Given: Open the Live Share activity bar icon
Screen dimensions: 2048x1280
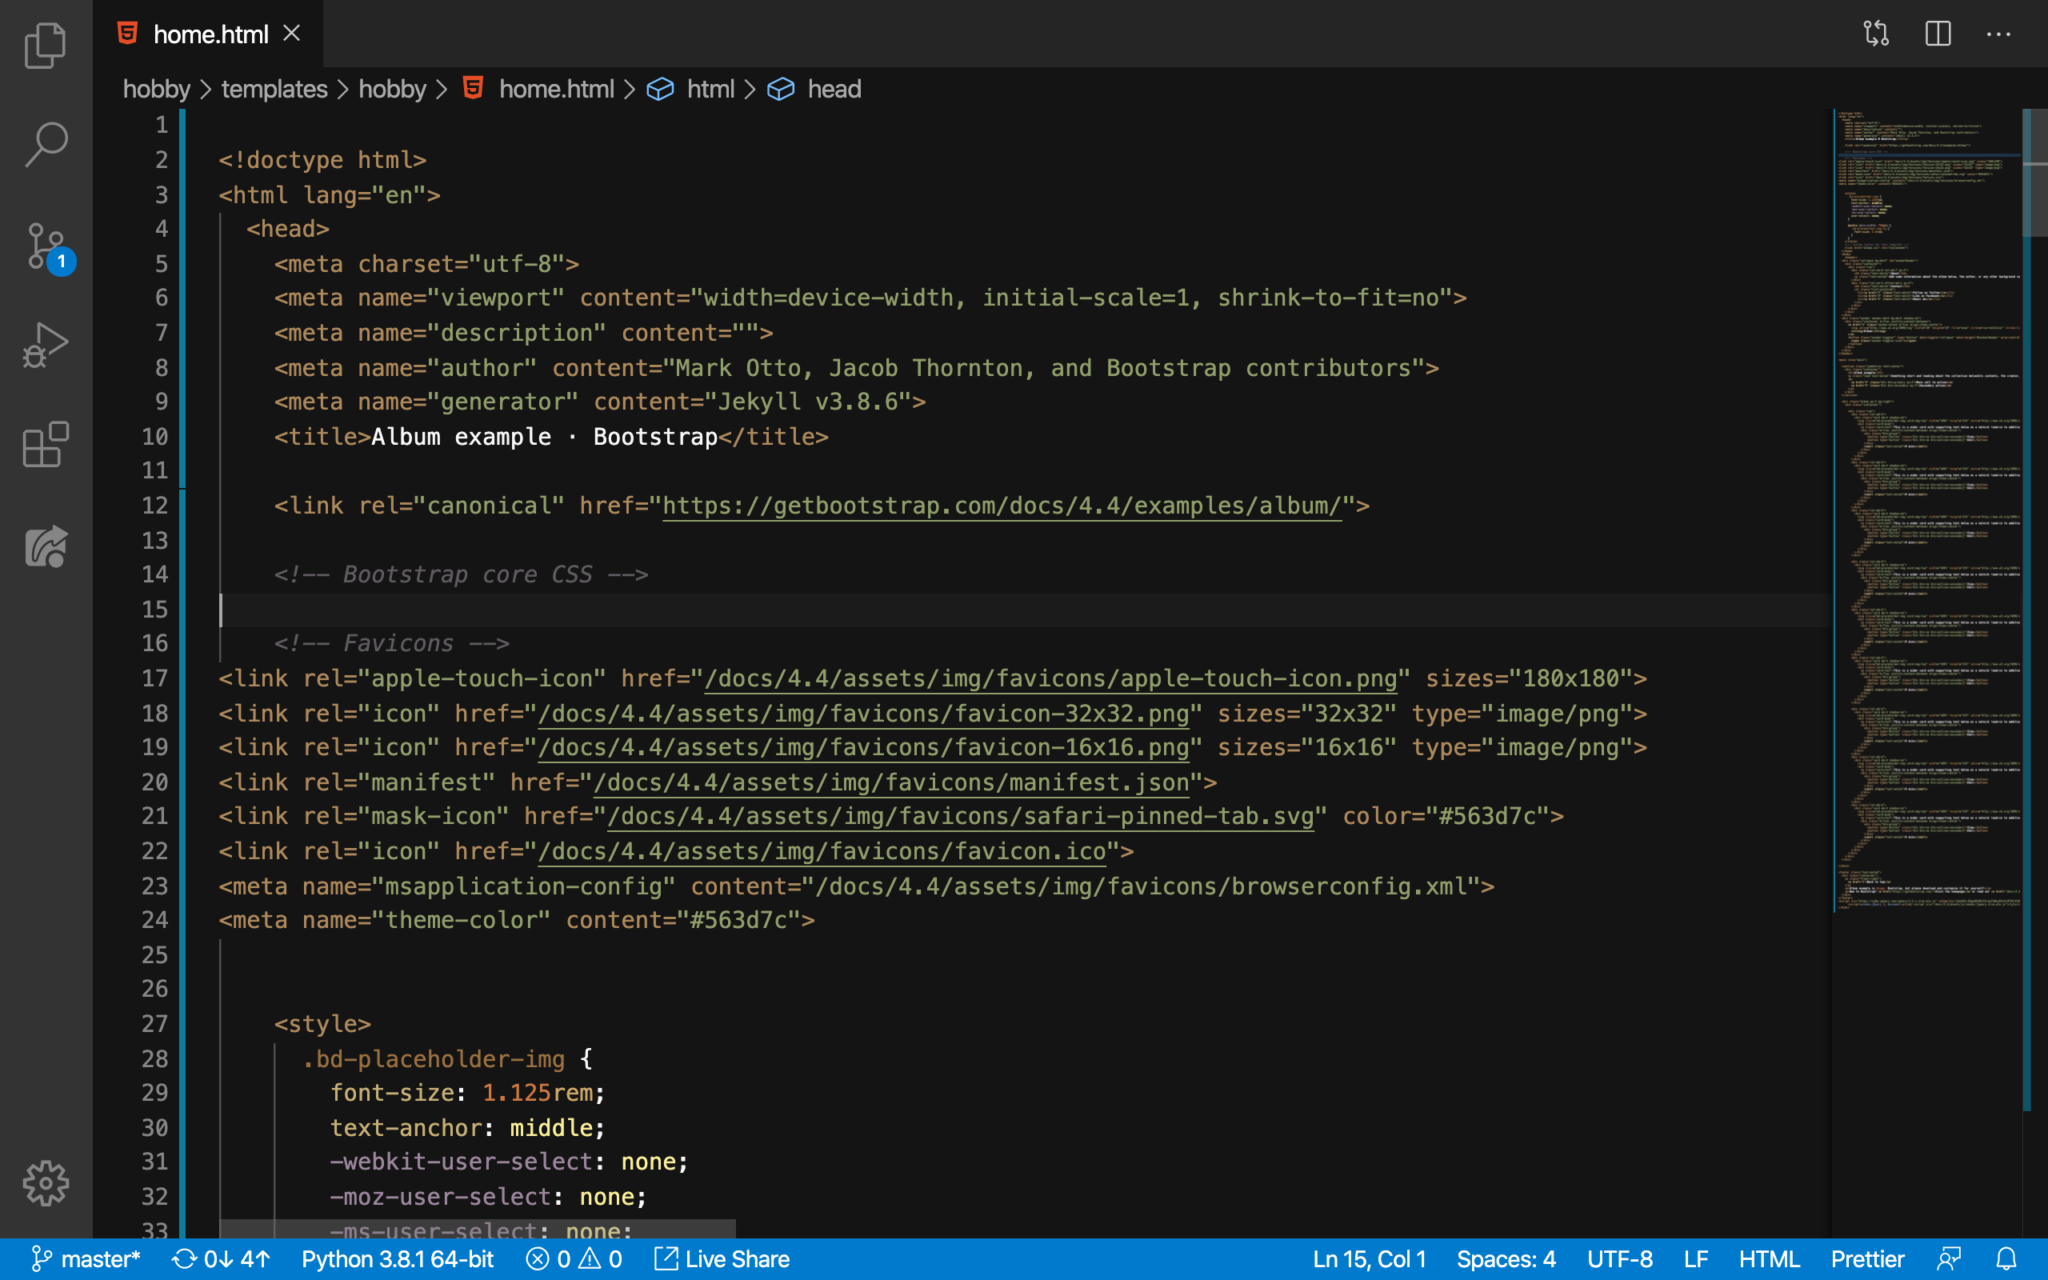Looking at the screenshot, I should pos(45,547).
